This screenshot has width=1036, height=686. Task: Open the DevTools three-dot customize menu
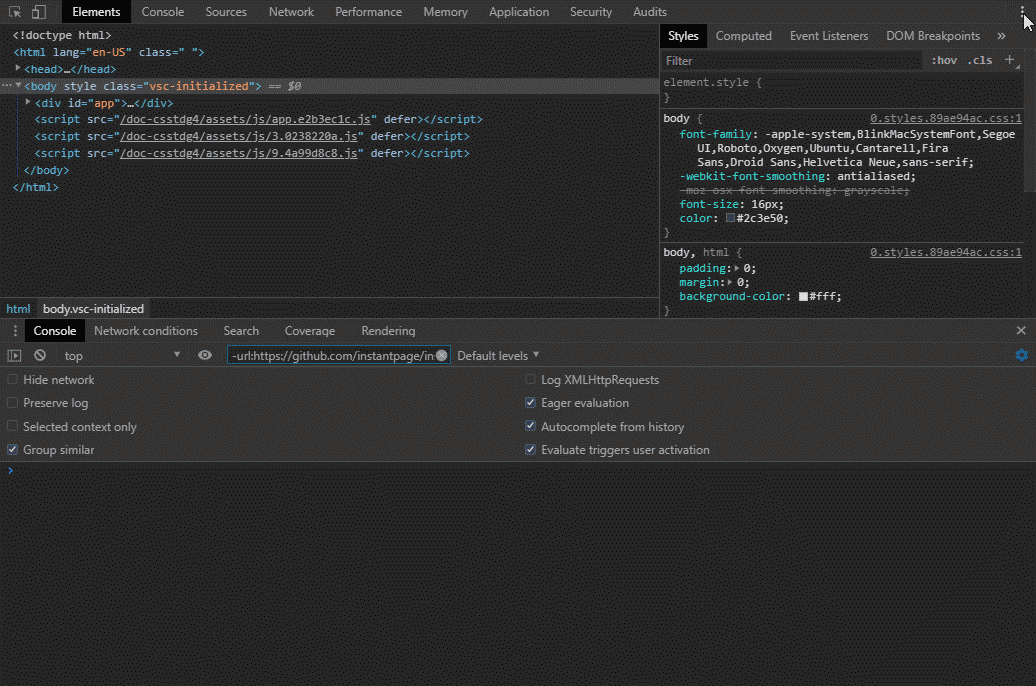1021,11
